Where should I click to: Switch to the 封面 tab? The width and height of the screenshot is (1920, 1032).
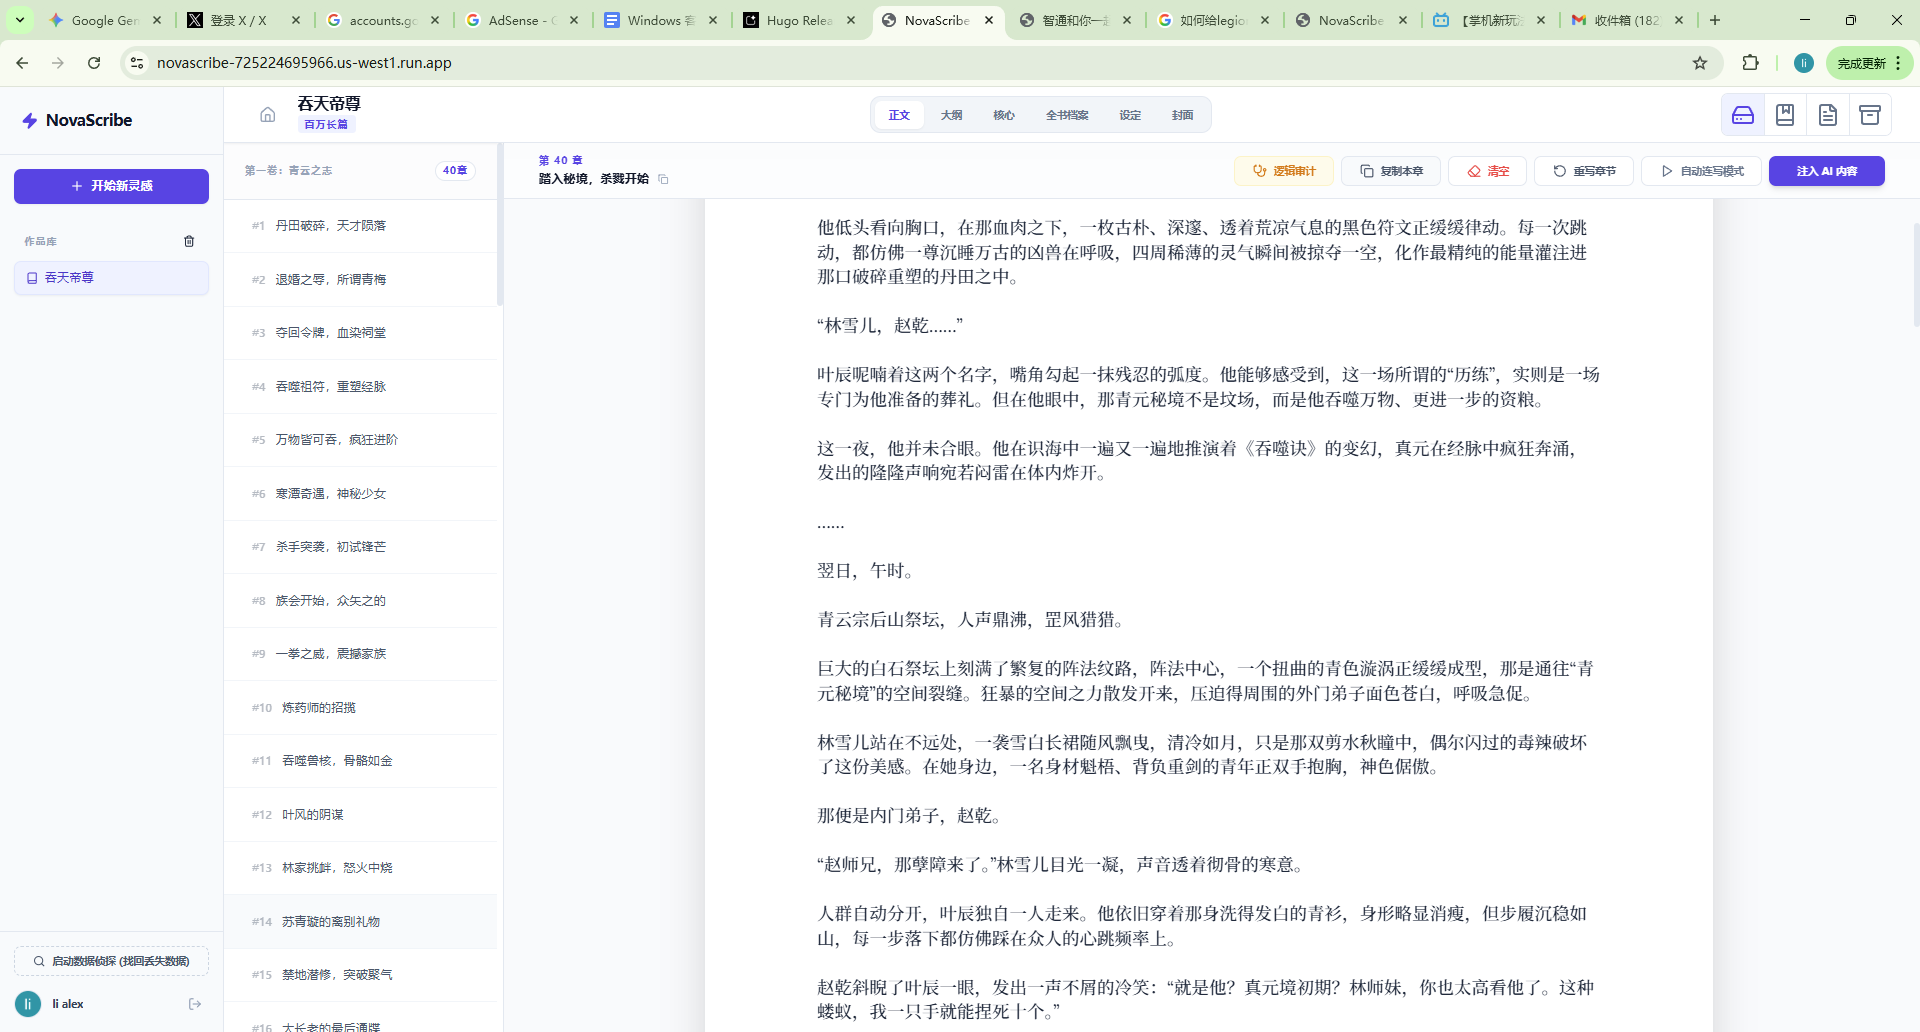click(x=1181, y=114)
